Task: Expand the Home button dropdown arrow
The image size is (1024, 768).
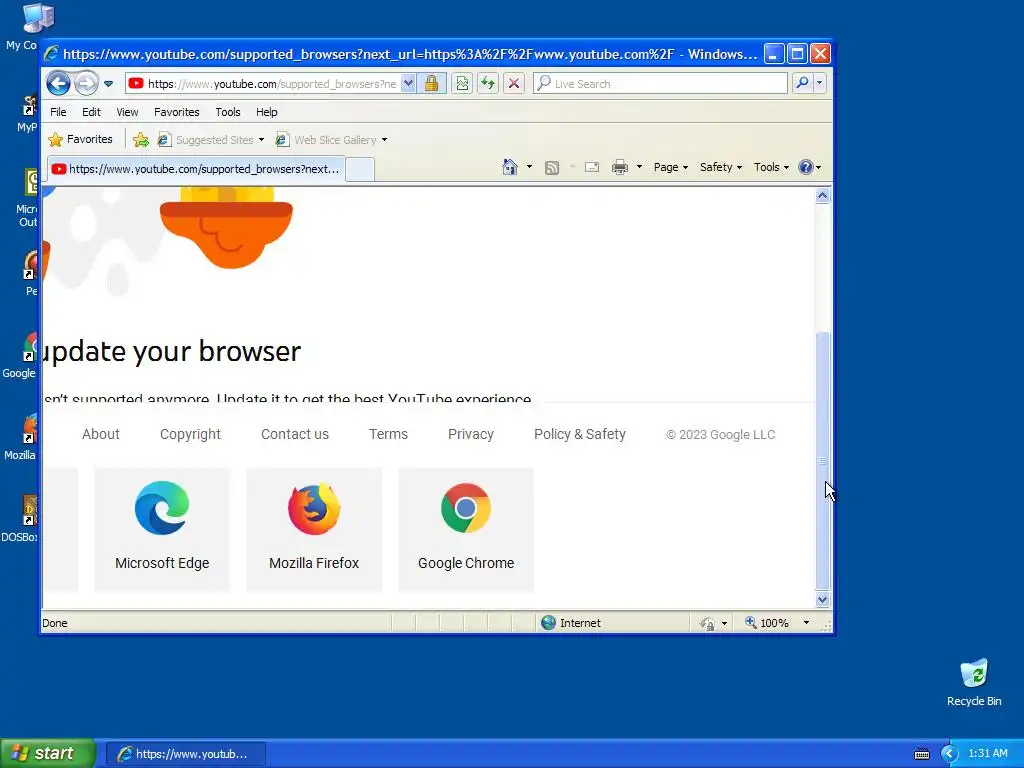Action: pos(529,167)
